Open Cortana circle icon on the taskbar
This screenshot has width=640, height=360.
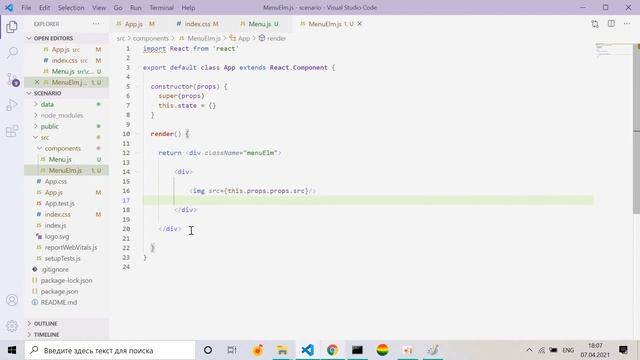(208, 350)
